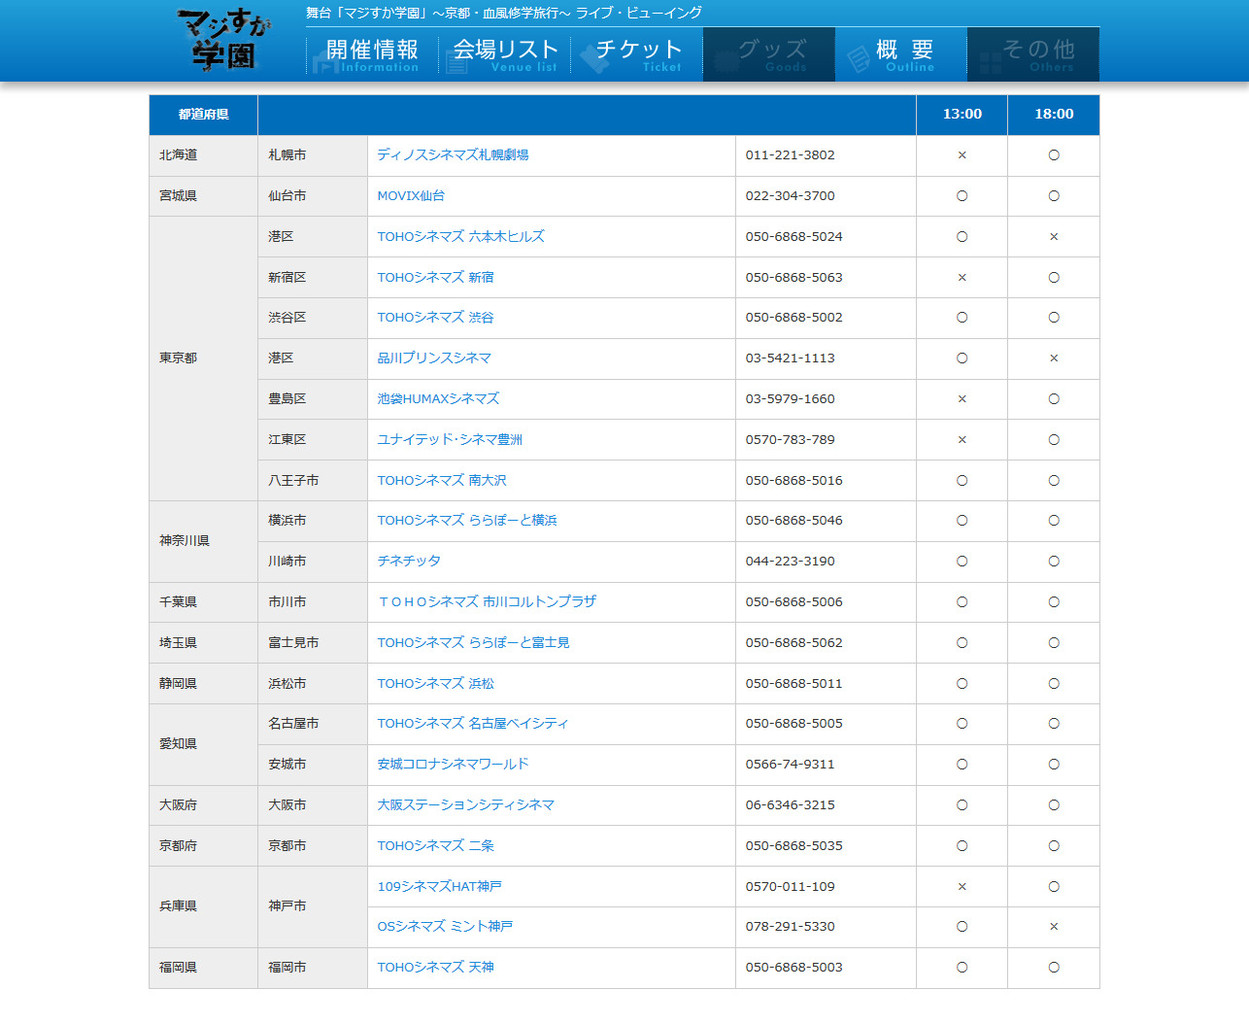Open TOHOシネマズ ららぽーと横浜 link
Image resolution: width=1249 pixels, height=1024 pixels.
(x=467, y=520)
